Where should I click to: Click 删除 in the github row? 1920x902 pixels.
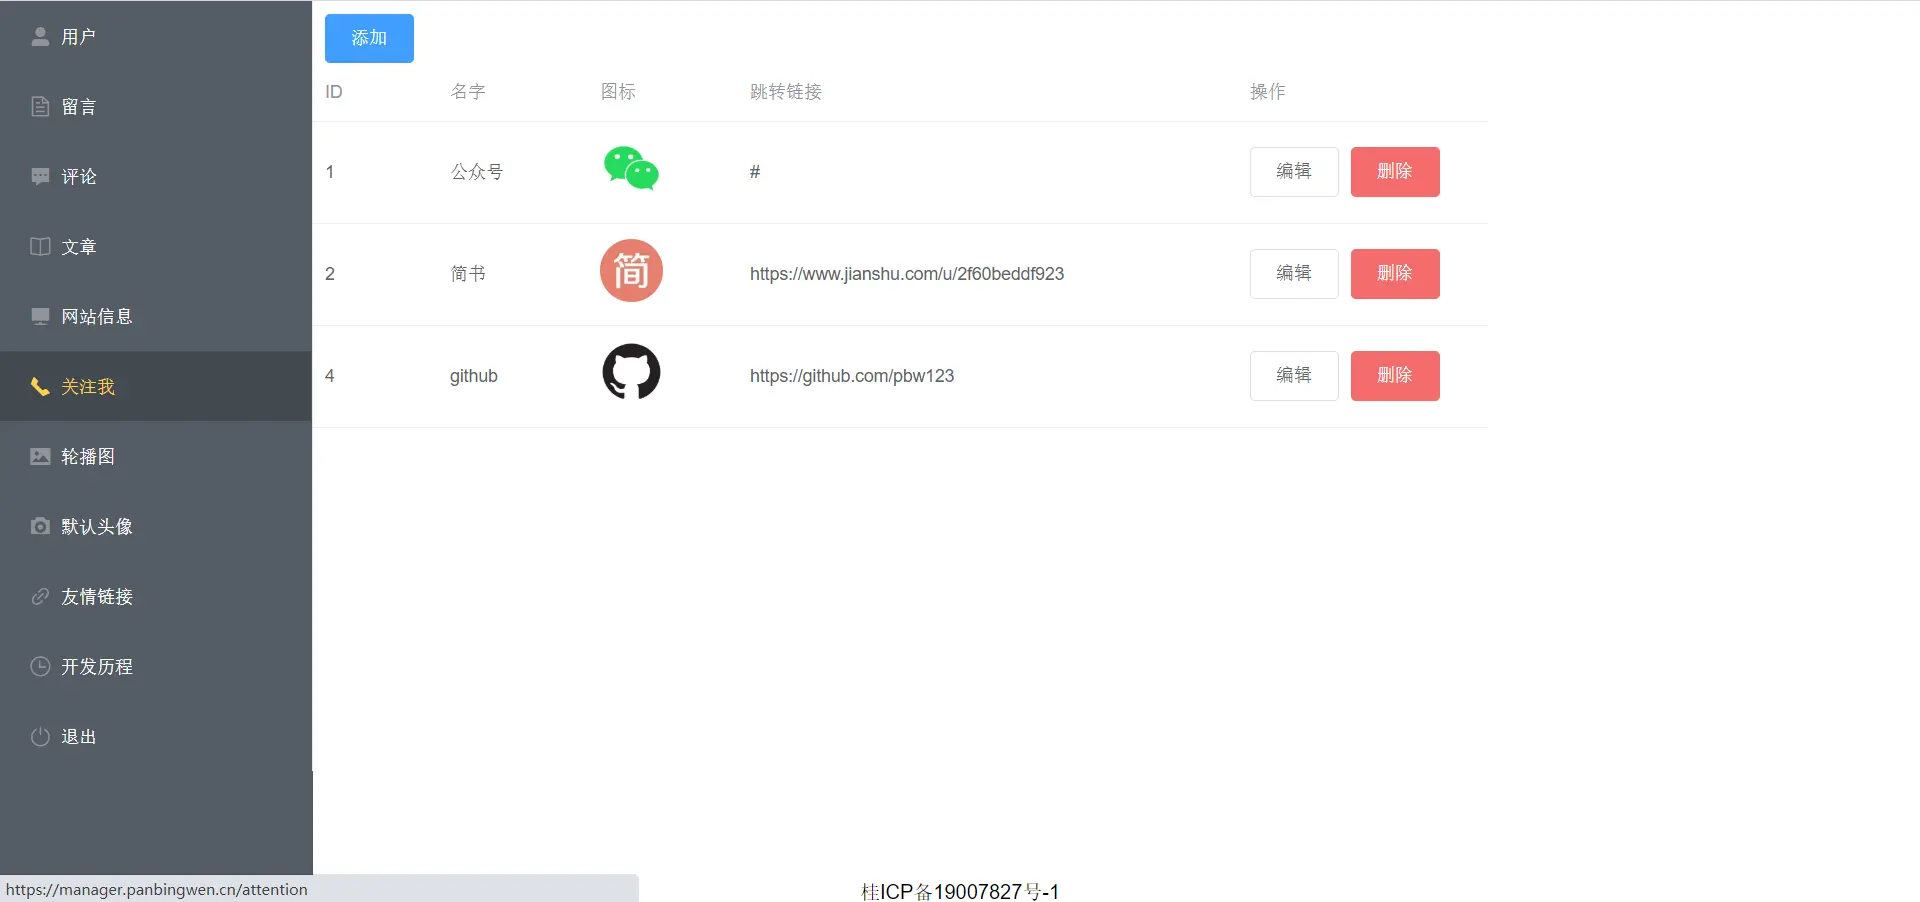tap(1395, 376)
